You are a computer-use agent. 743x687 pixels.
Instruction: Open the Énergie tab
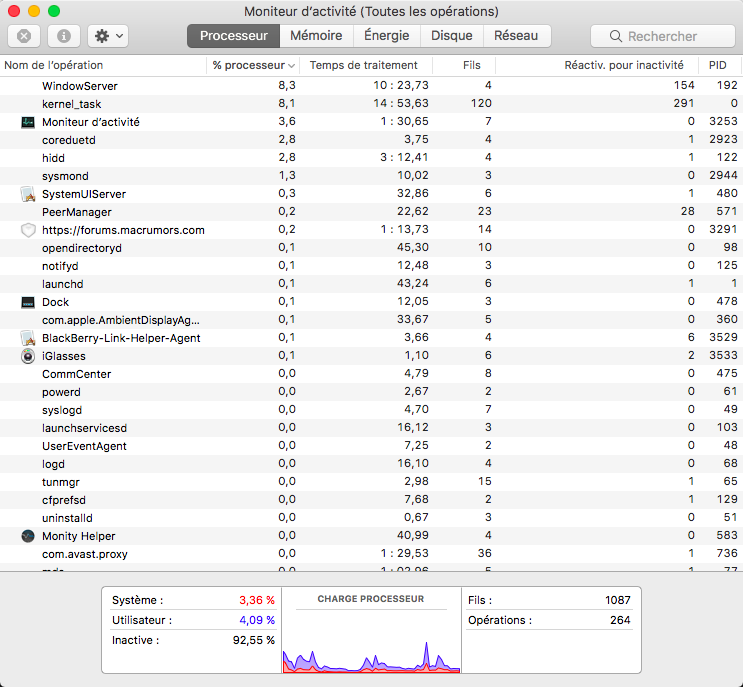[x=387, y=36]
